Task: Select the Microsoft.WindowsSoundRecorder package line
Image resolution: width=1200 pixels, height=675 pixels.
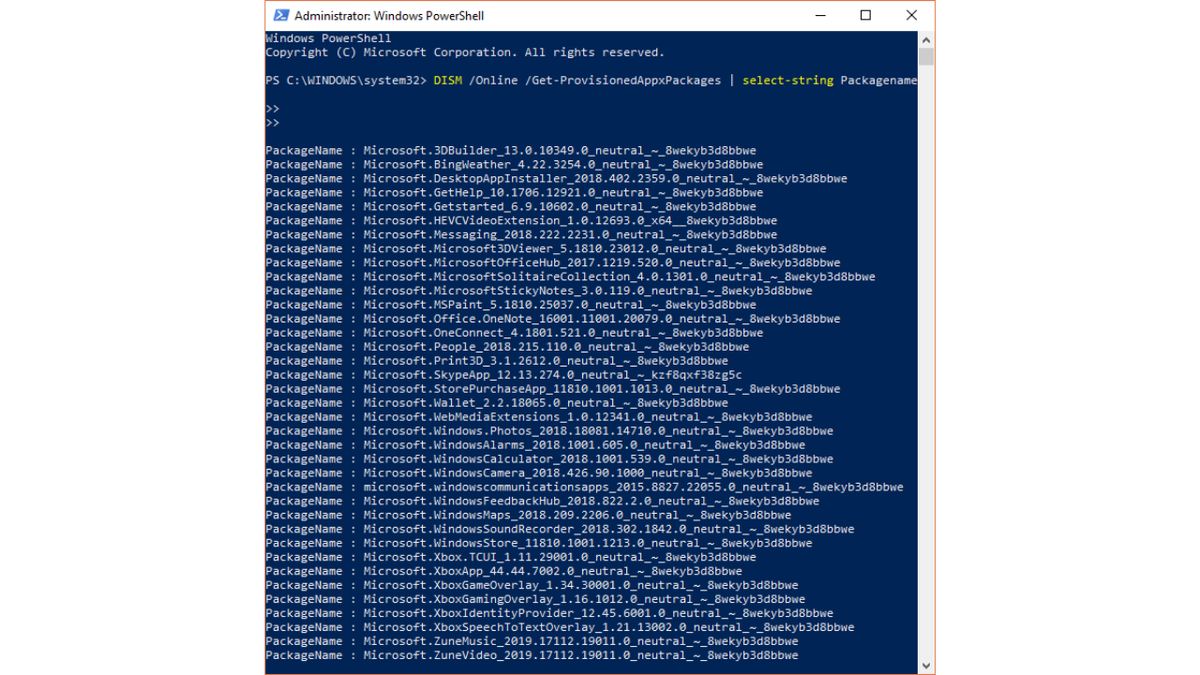Action: click(x=560, y=528)
